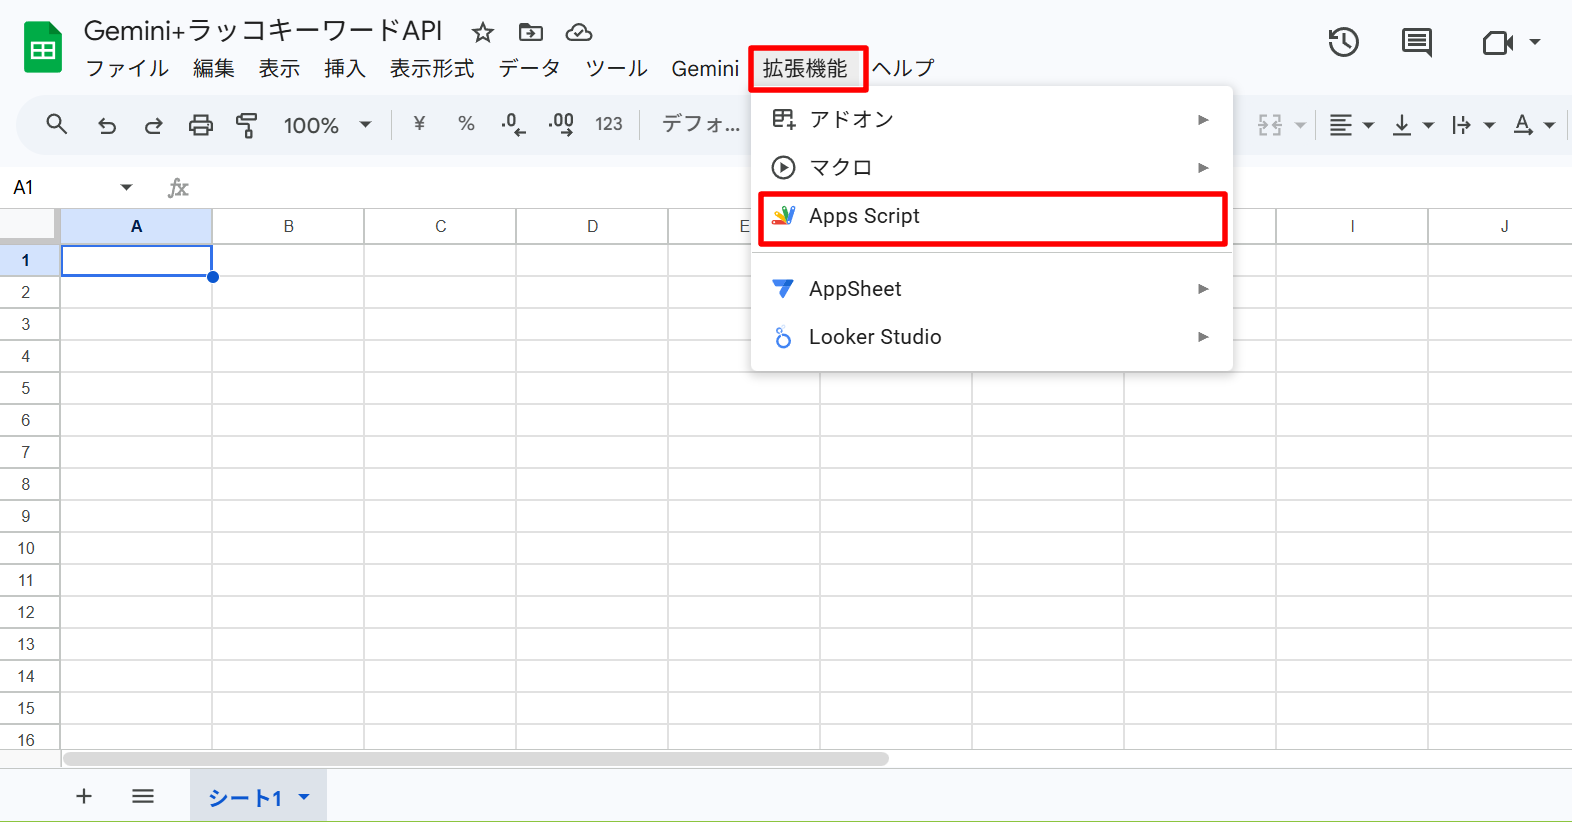Open the Name Box dropdown arrow

pos(126,187)
